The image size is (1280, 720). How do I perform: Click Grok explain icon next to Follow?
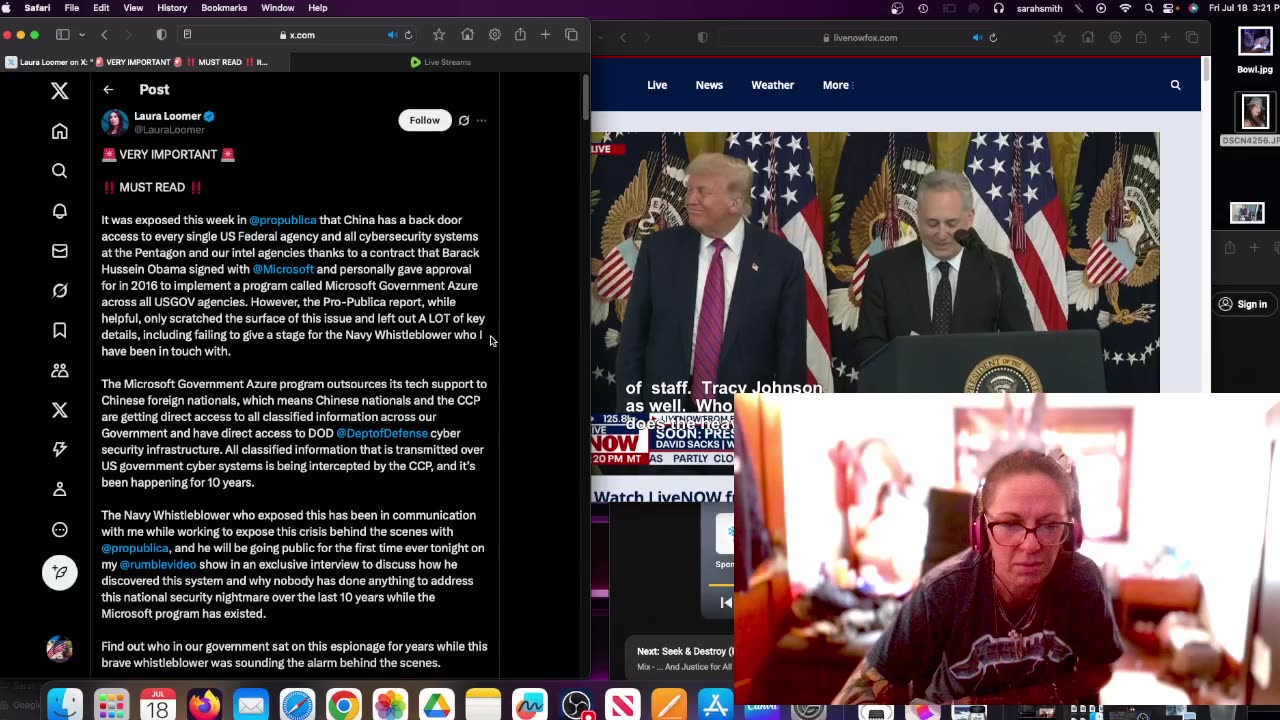coord(464,120)
